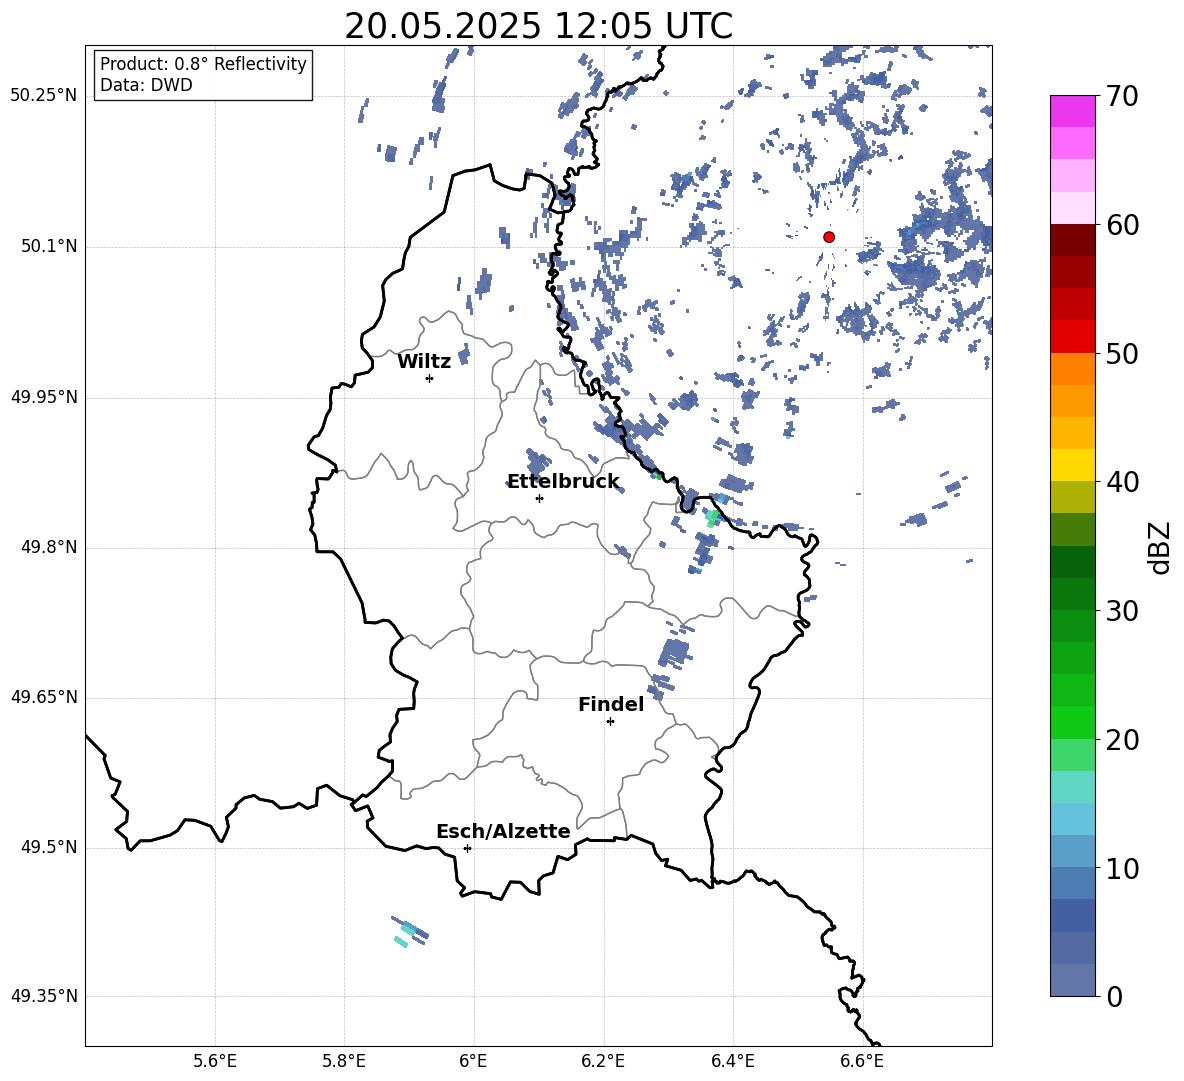Click the Esch/Alzette label
Viewport: 1184px width, 1081px height.
point(503,831)
